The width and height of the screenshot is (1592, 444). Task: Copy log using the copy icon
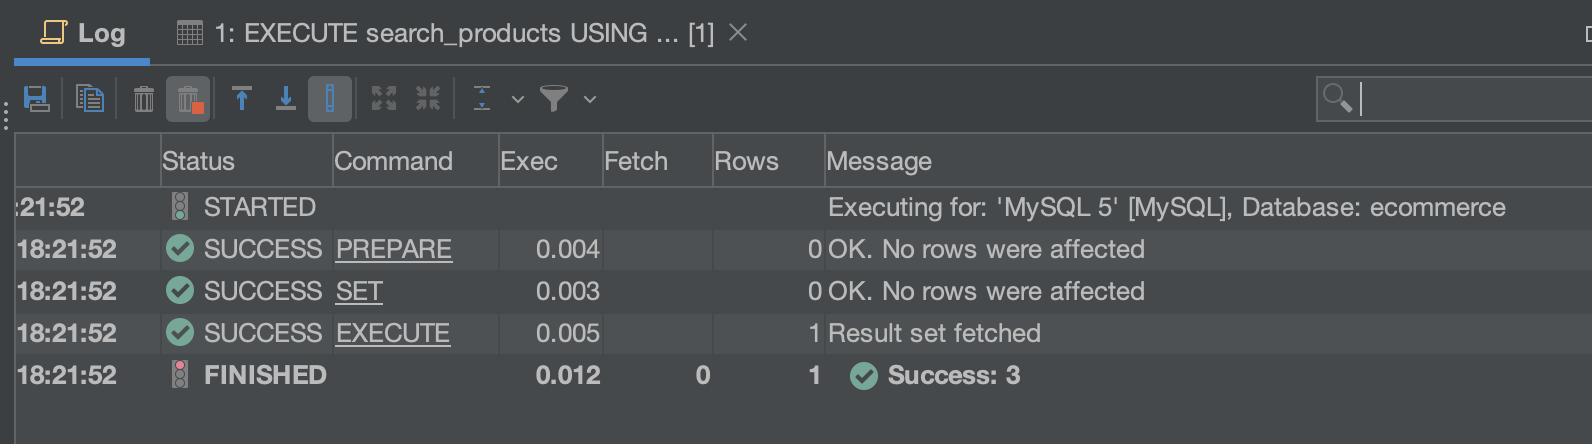[90, 99]
